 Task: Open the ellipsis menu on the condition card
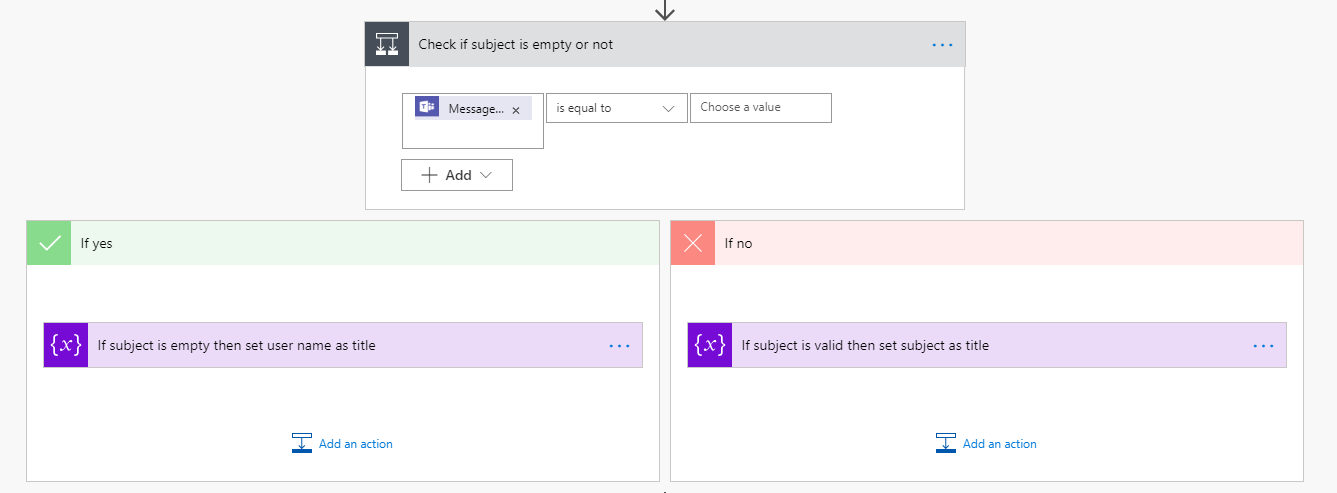click(942, 45)
